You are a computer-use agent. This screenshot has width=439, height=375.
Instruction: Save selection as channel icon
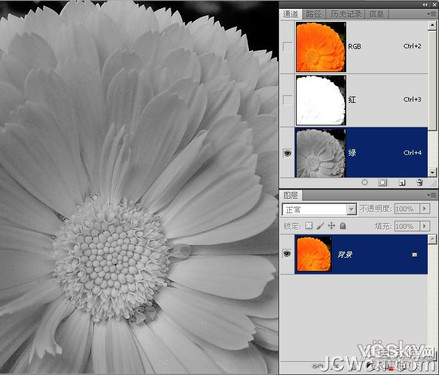[x=383, y=182]
